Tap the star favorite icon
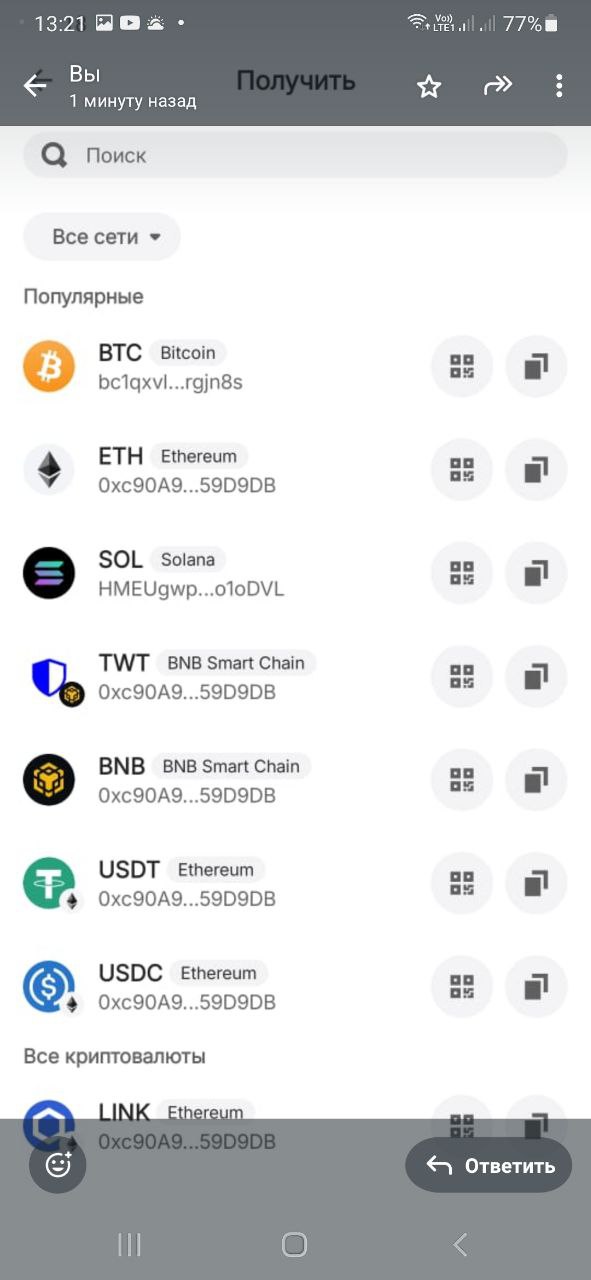Screen dimensions: 591x1280 (x=429, y=87)
